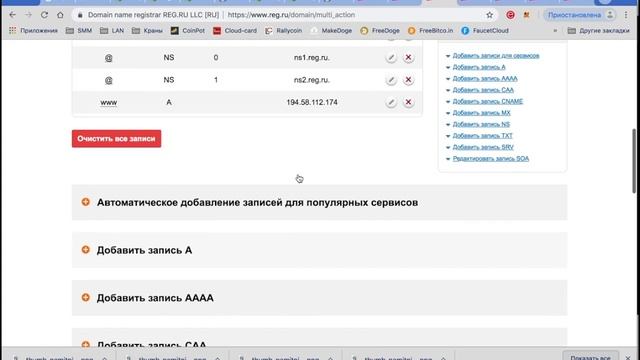The height and width of the screenshot is (360, 640).
Task: Open the FreeDoge bookmark
Action: (380, 31)
